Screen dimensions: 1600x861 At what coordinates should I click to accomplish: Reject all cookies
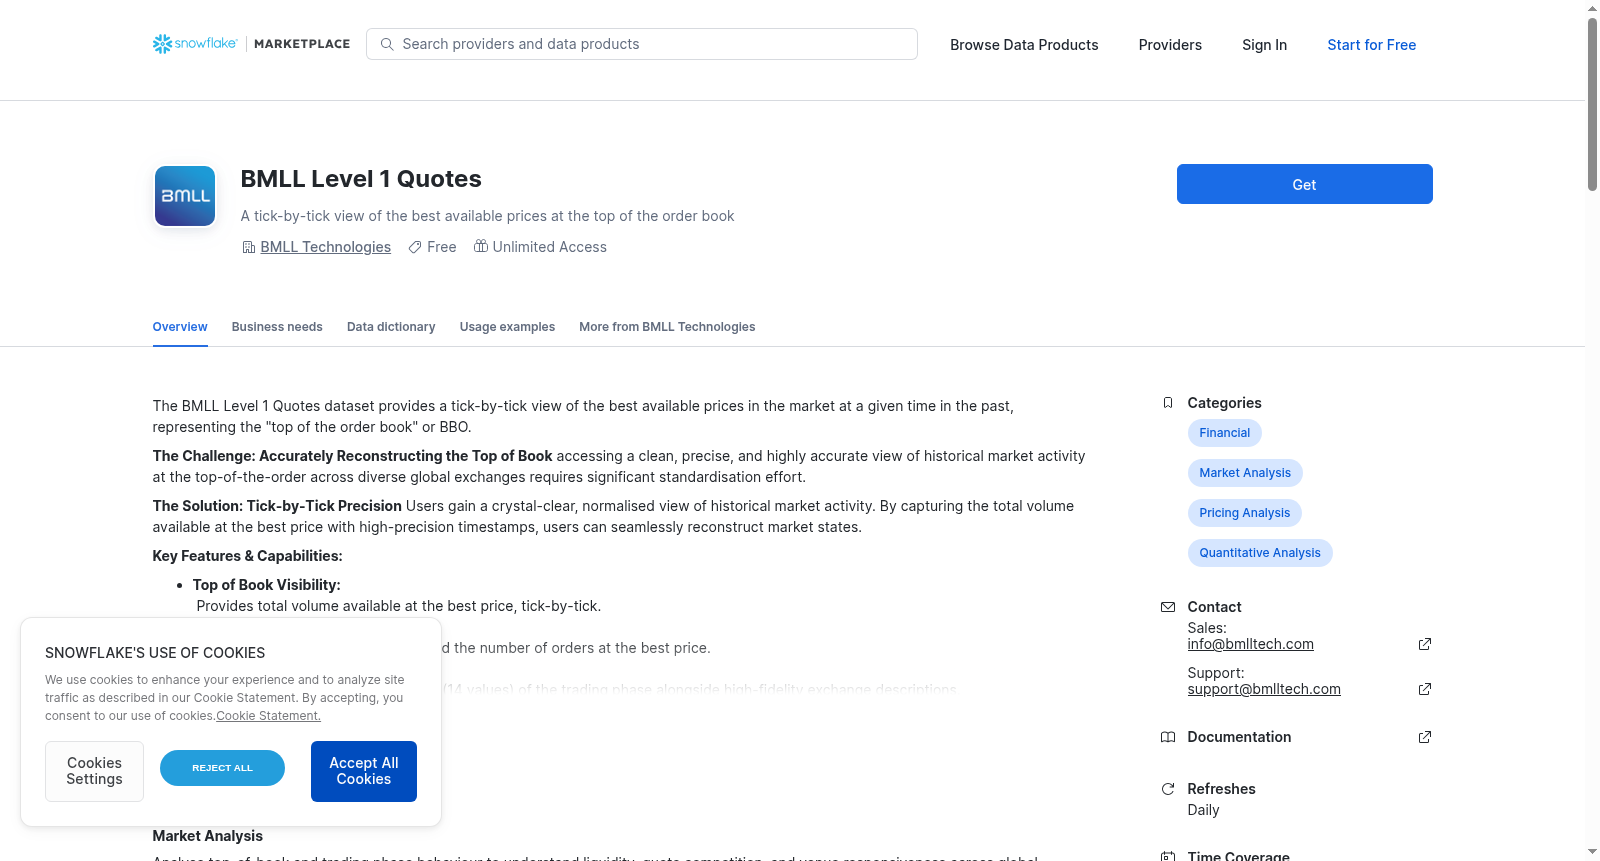pyautogui.click(x=222, y=768)
